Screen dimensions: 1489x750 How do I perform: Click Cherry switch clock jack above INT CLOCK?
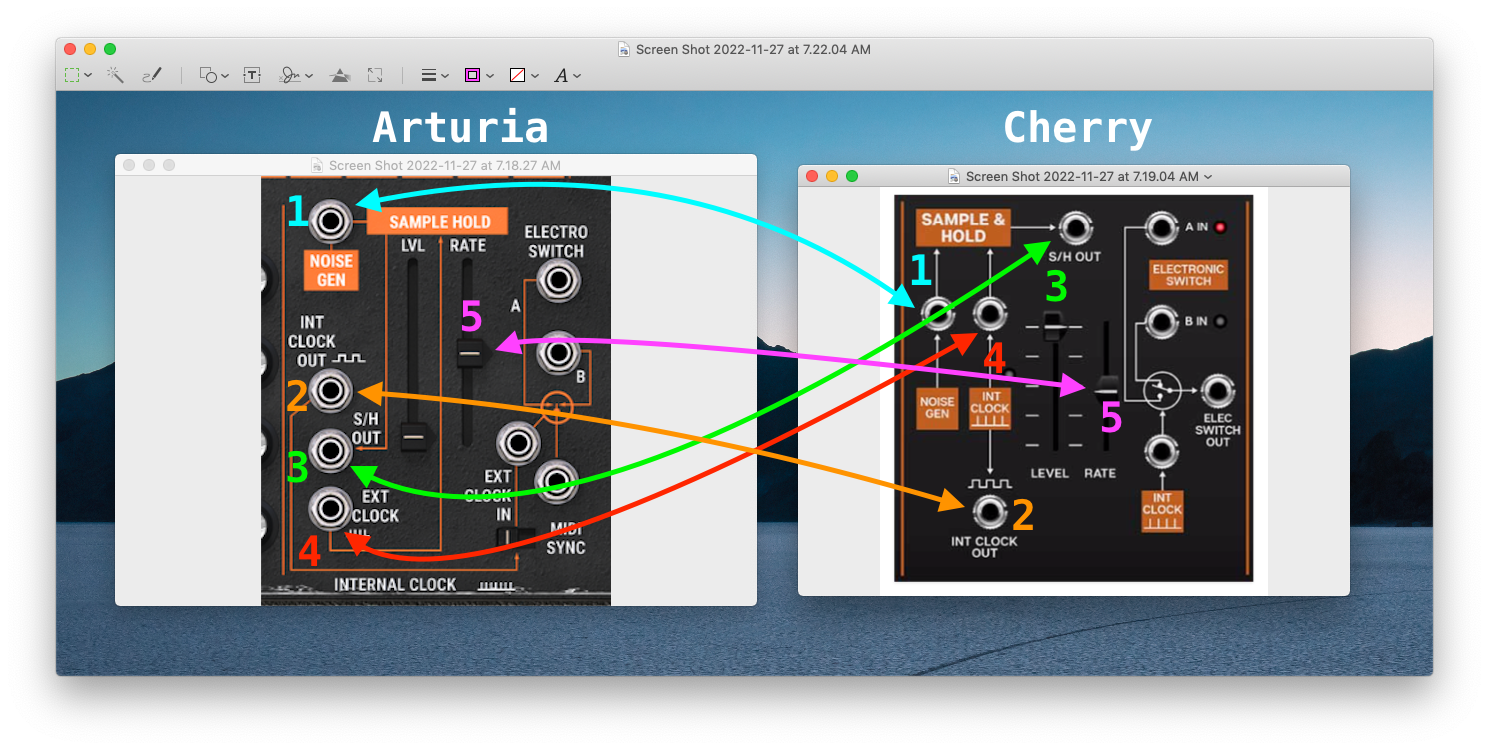tap(1161, 453)
